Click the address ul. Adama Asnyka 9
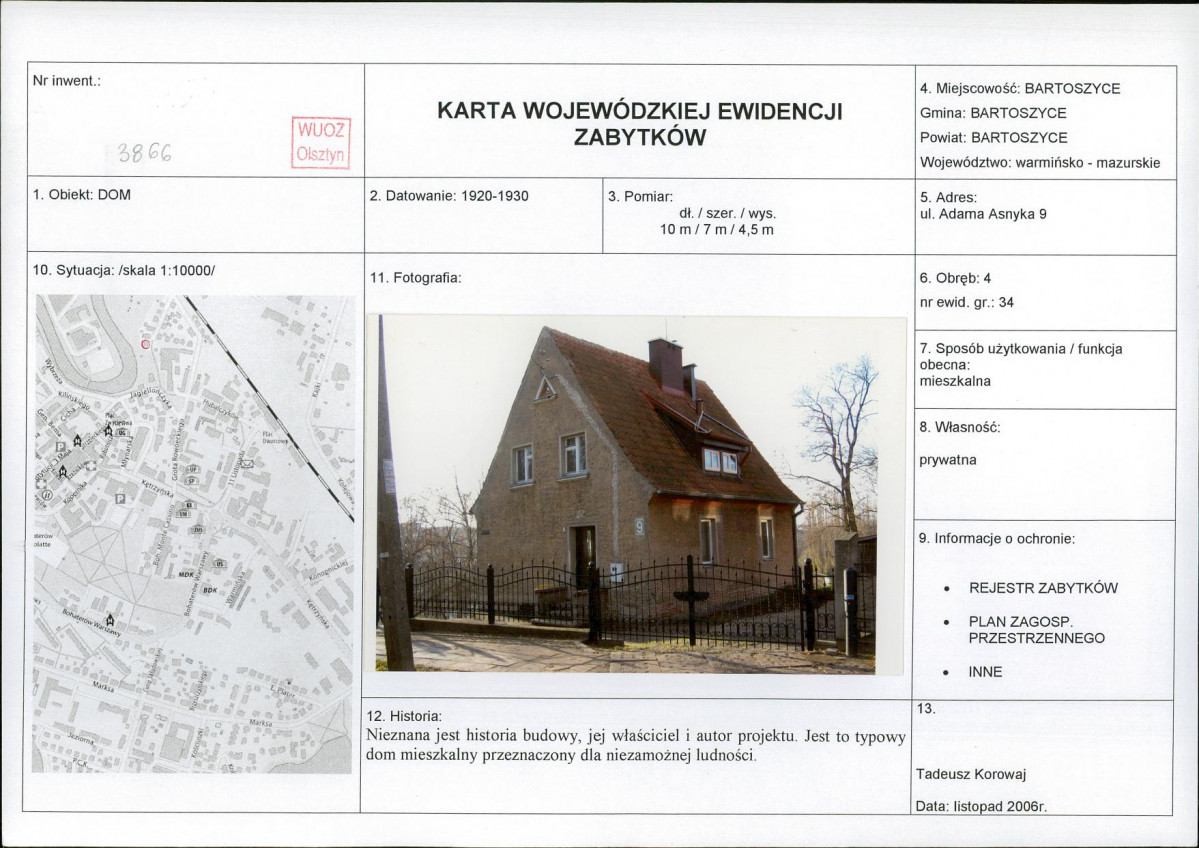 [x=983, y=214]
